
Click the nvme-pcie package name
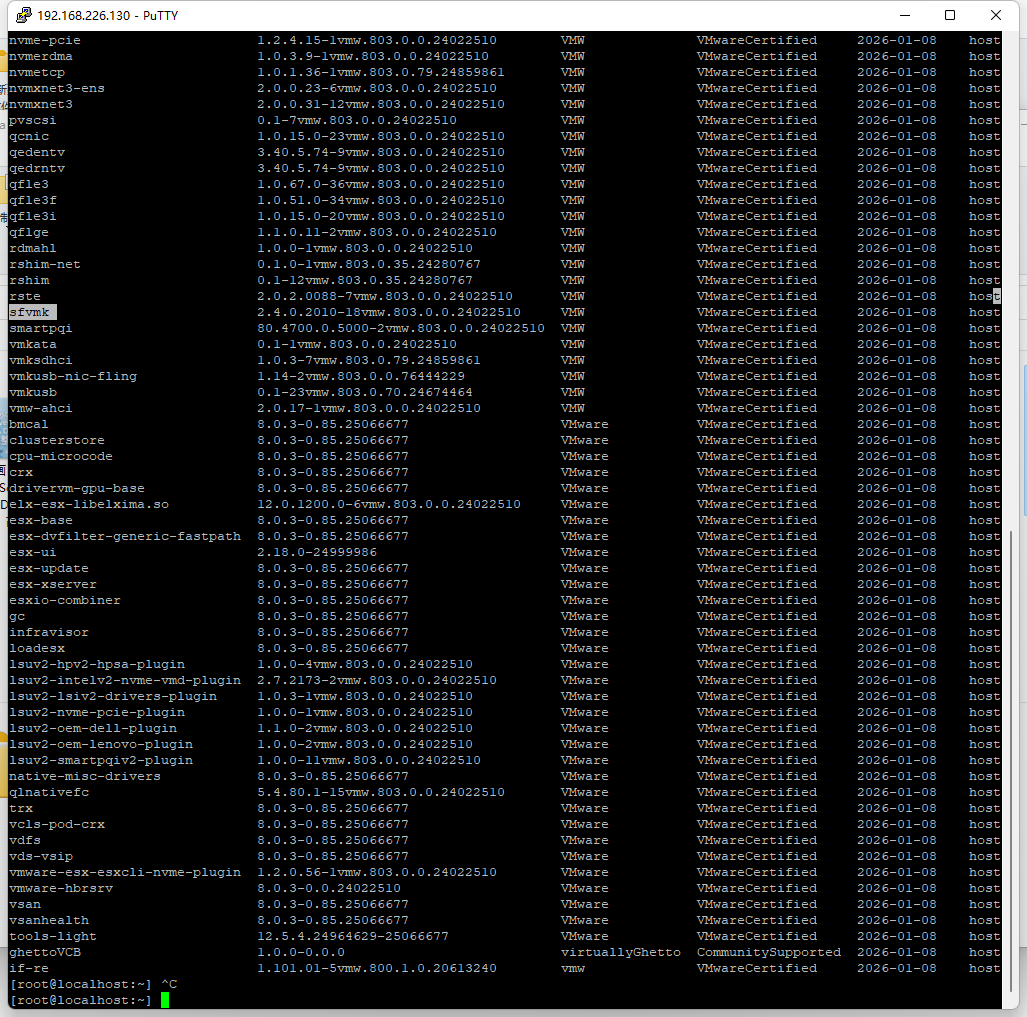(45, 41)
